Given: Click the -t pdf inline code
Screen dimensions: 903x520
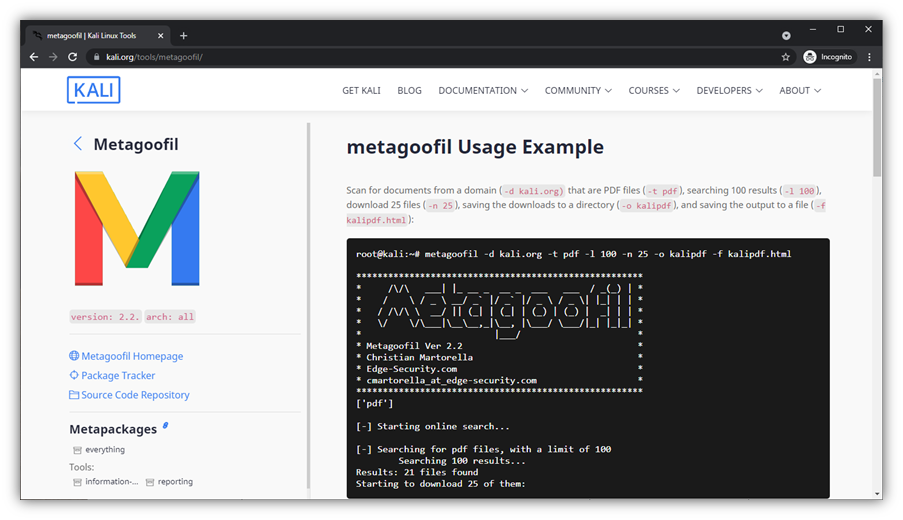Looking at the screenshot, I should coord(662,191).
